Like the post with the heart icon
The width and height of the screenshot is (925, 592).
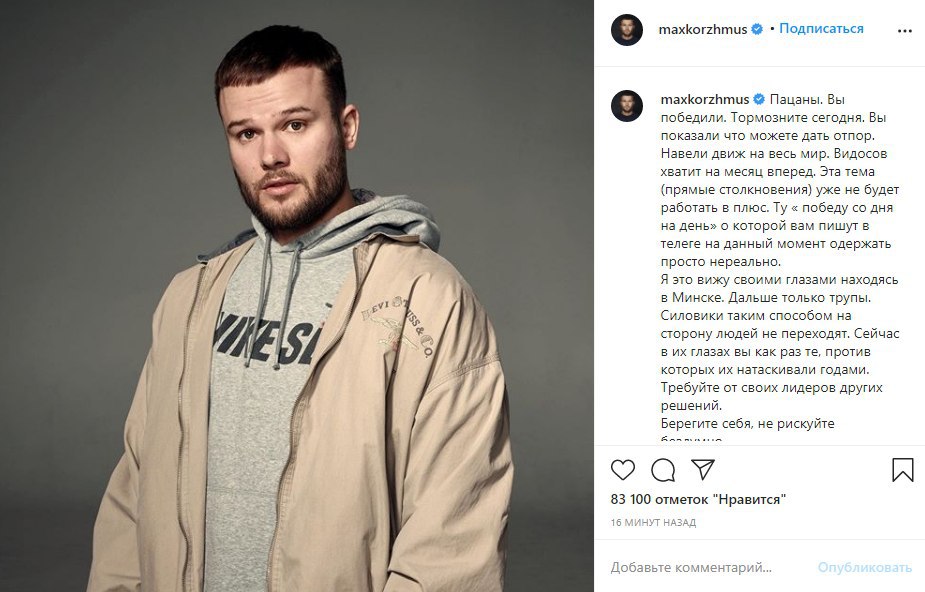[622, 470]
